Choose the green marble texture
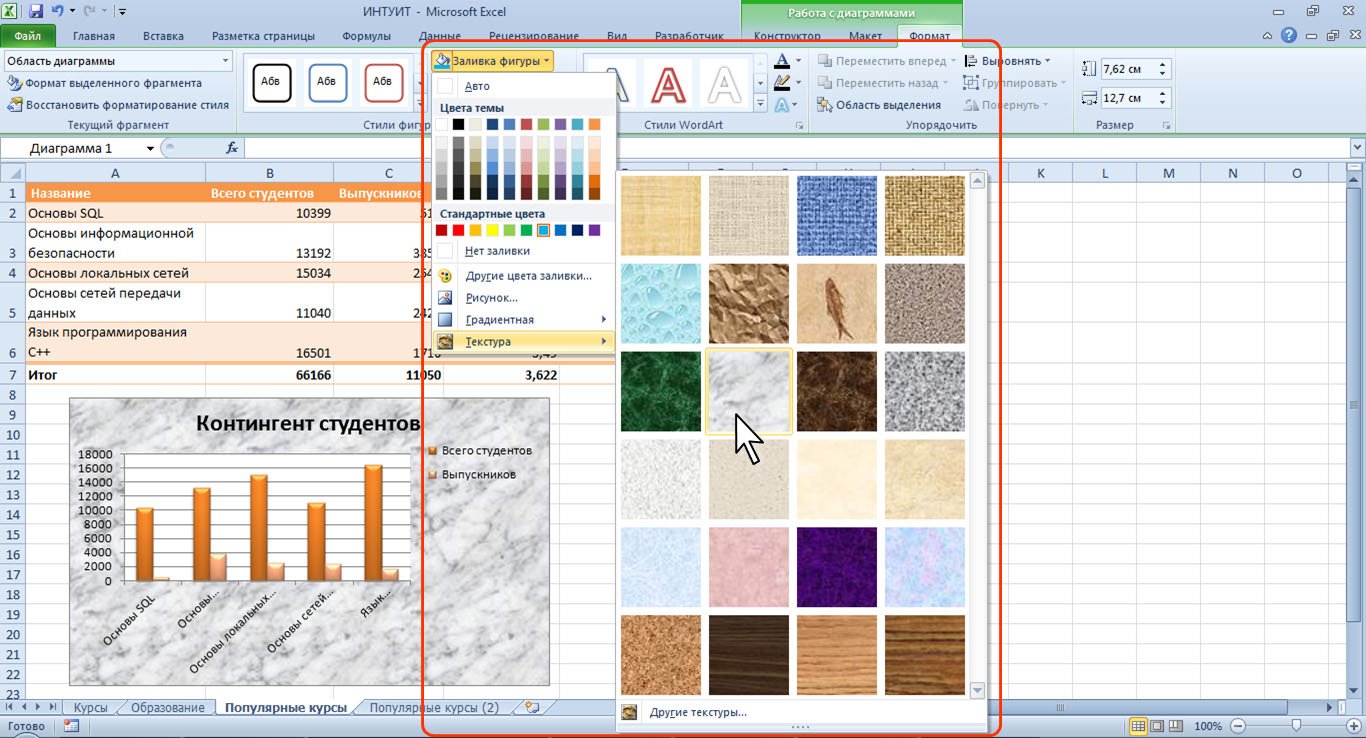 (x=661, y=391)
